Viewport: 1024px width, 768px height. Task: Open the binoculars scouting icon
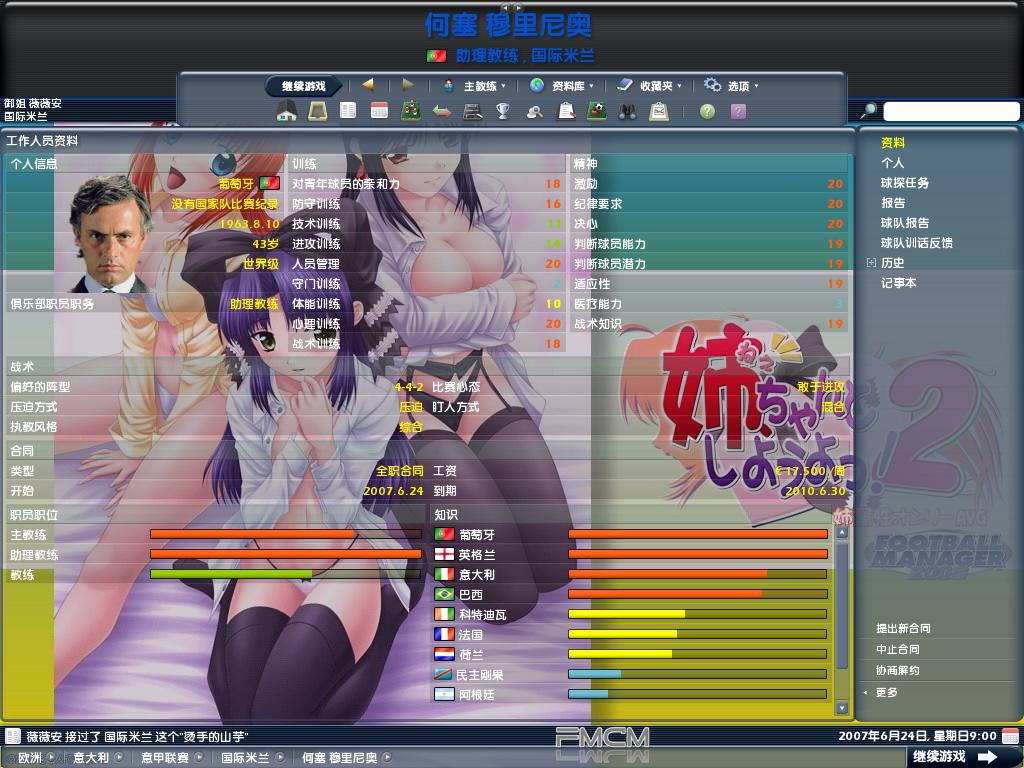628,112
